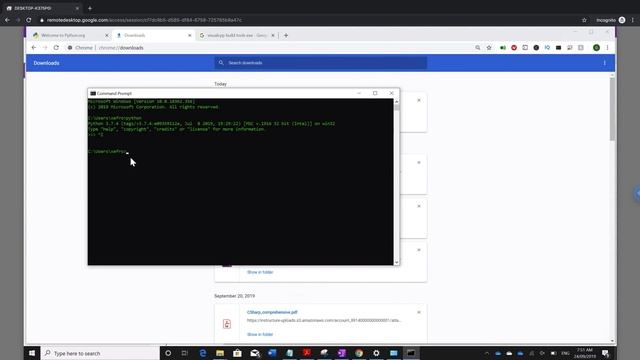Bookmark the remote desktop page with the star
The width and height of the screenshot is (640, 360).
tap(584, 20)
